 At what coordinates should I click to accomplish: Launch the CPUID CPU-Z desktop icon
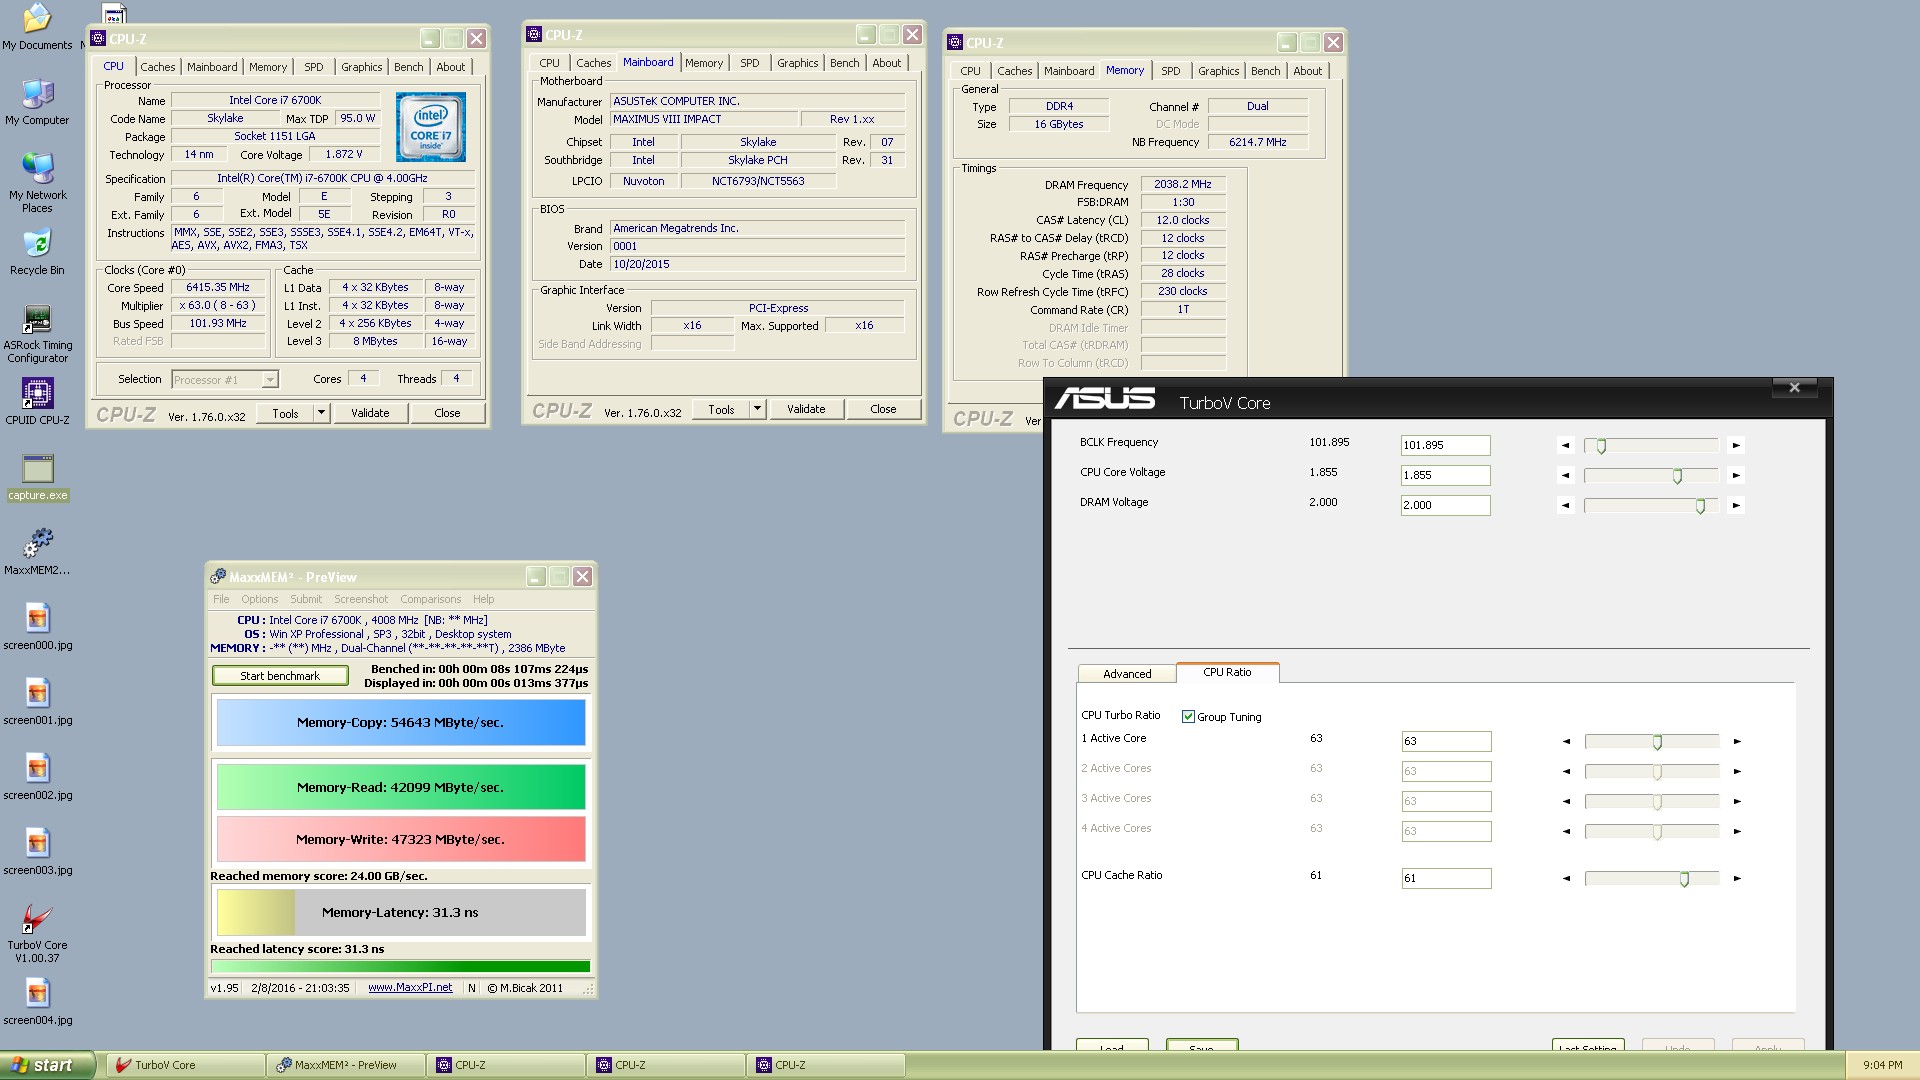click(37, 402)
